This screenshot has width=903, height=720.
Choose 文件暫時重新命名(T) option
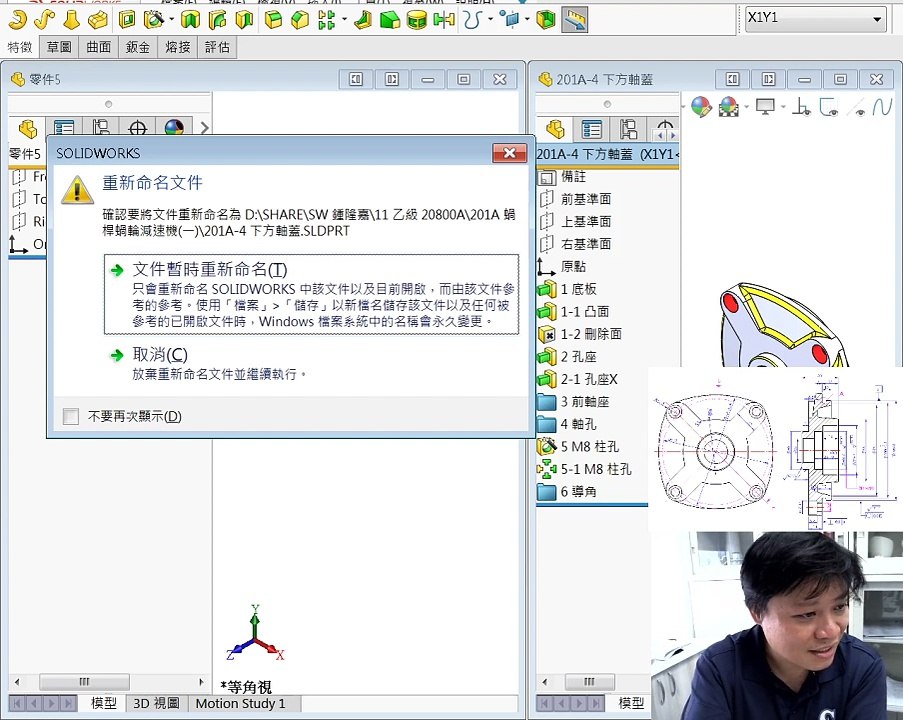tap(311, 294)
